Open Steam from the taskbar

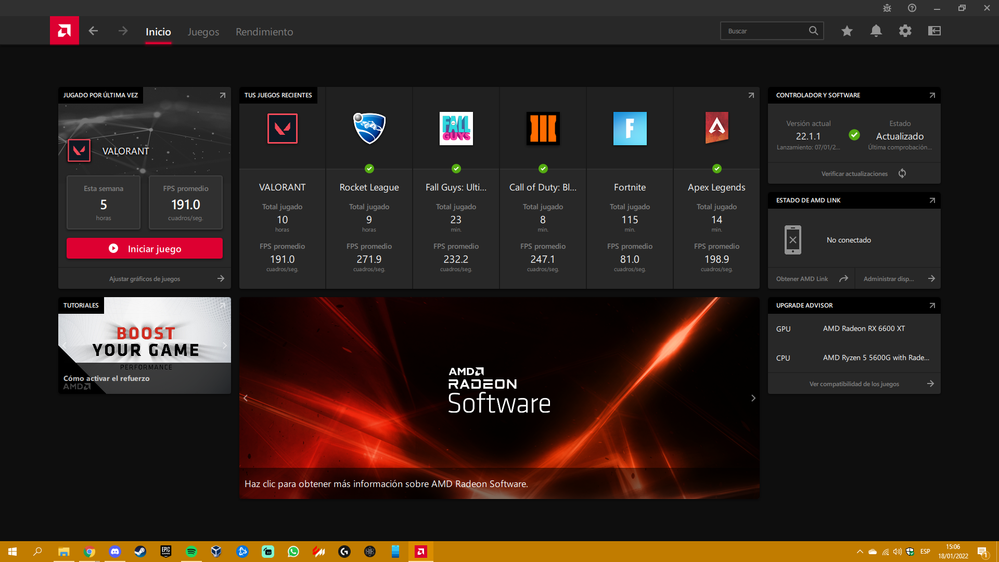tap(140, 552)
